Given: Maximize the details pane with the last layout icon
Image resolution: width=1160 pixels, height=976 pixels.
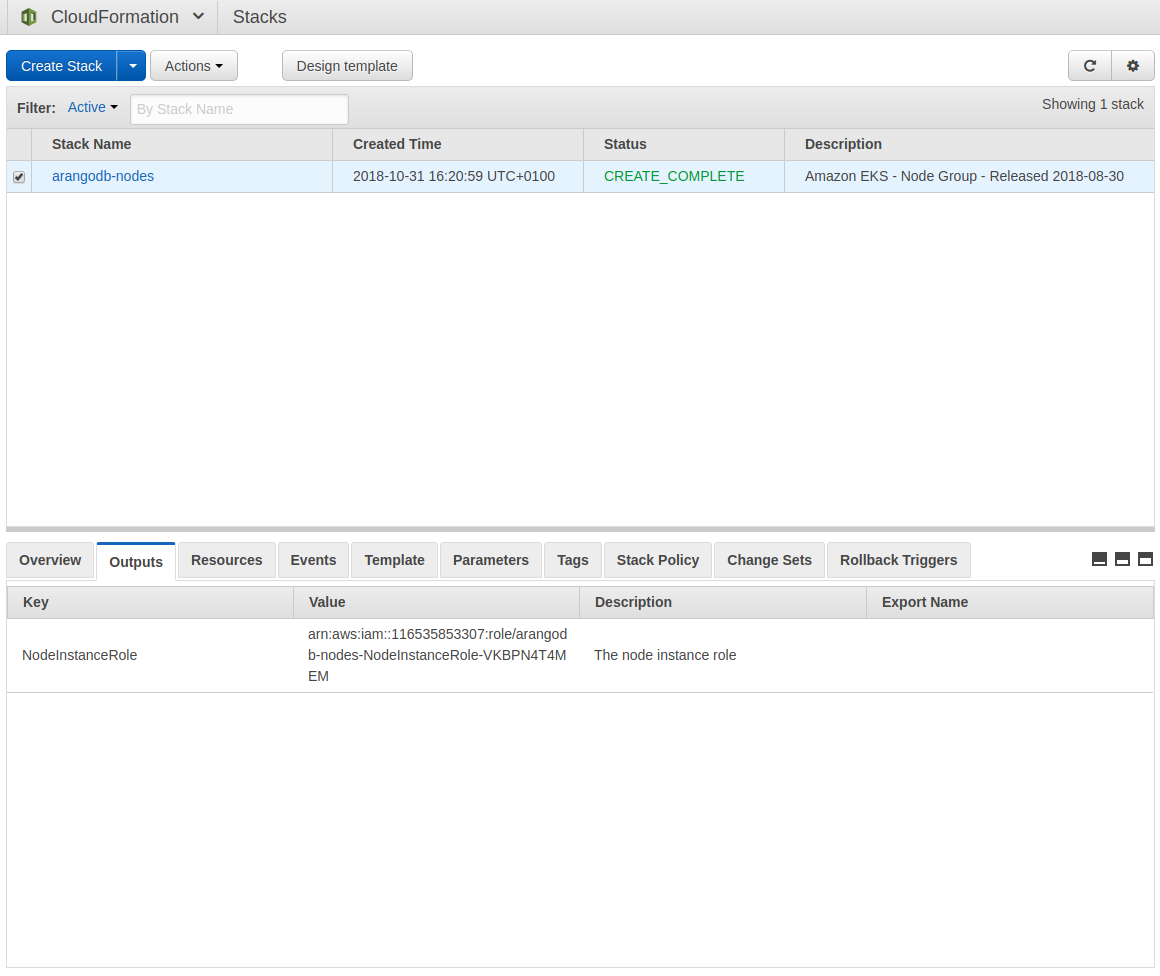Looking at the screenshot, I should 1145,559.
